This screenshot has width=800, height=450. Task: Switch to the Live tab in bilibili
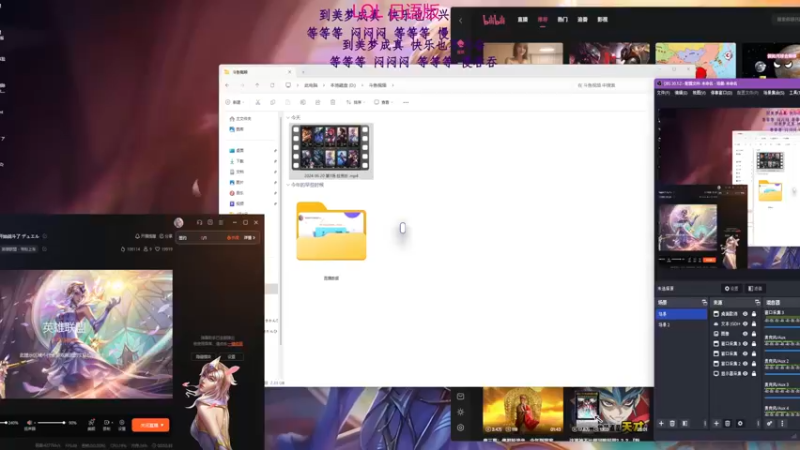click(x=522, y=19)
